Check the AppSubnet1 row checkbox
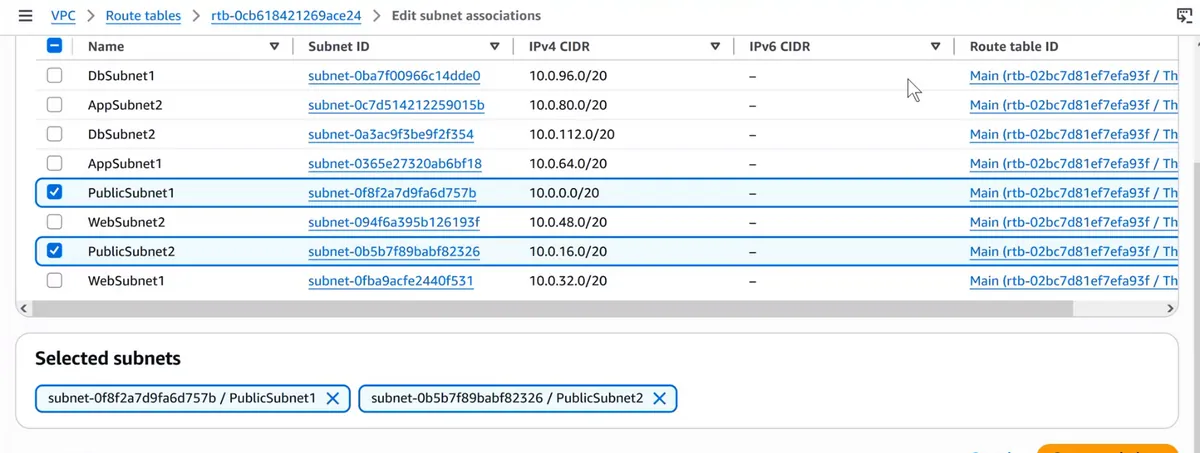Image resolution: width=1200 pixels, height=453 pixels. pyautogui.click(x=54, y=163)
